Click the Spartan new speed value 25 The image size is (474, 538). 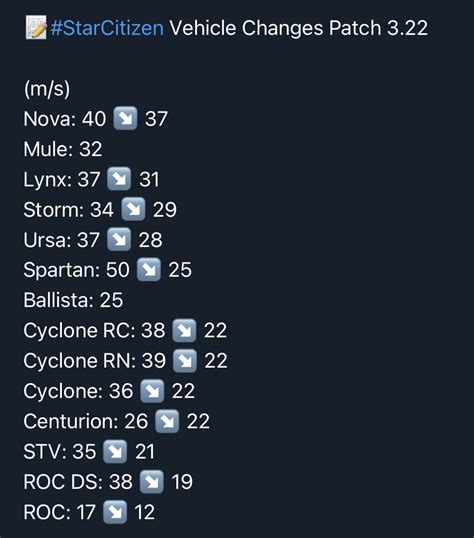click(x=180, y=270)
